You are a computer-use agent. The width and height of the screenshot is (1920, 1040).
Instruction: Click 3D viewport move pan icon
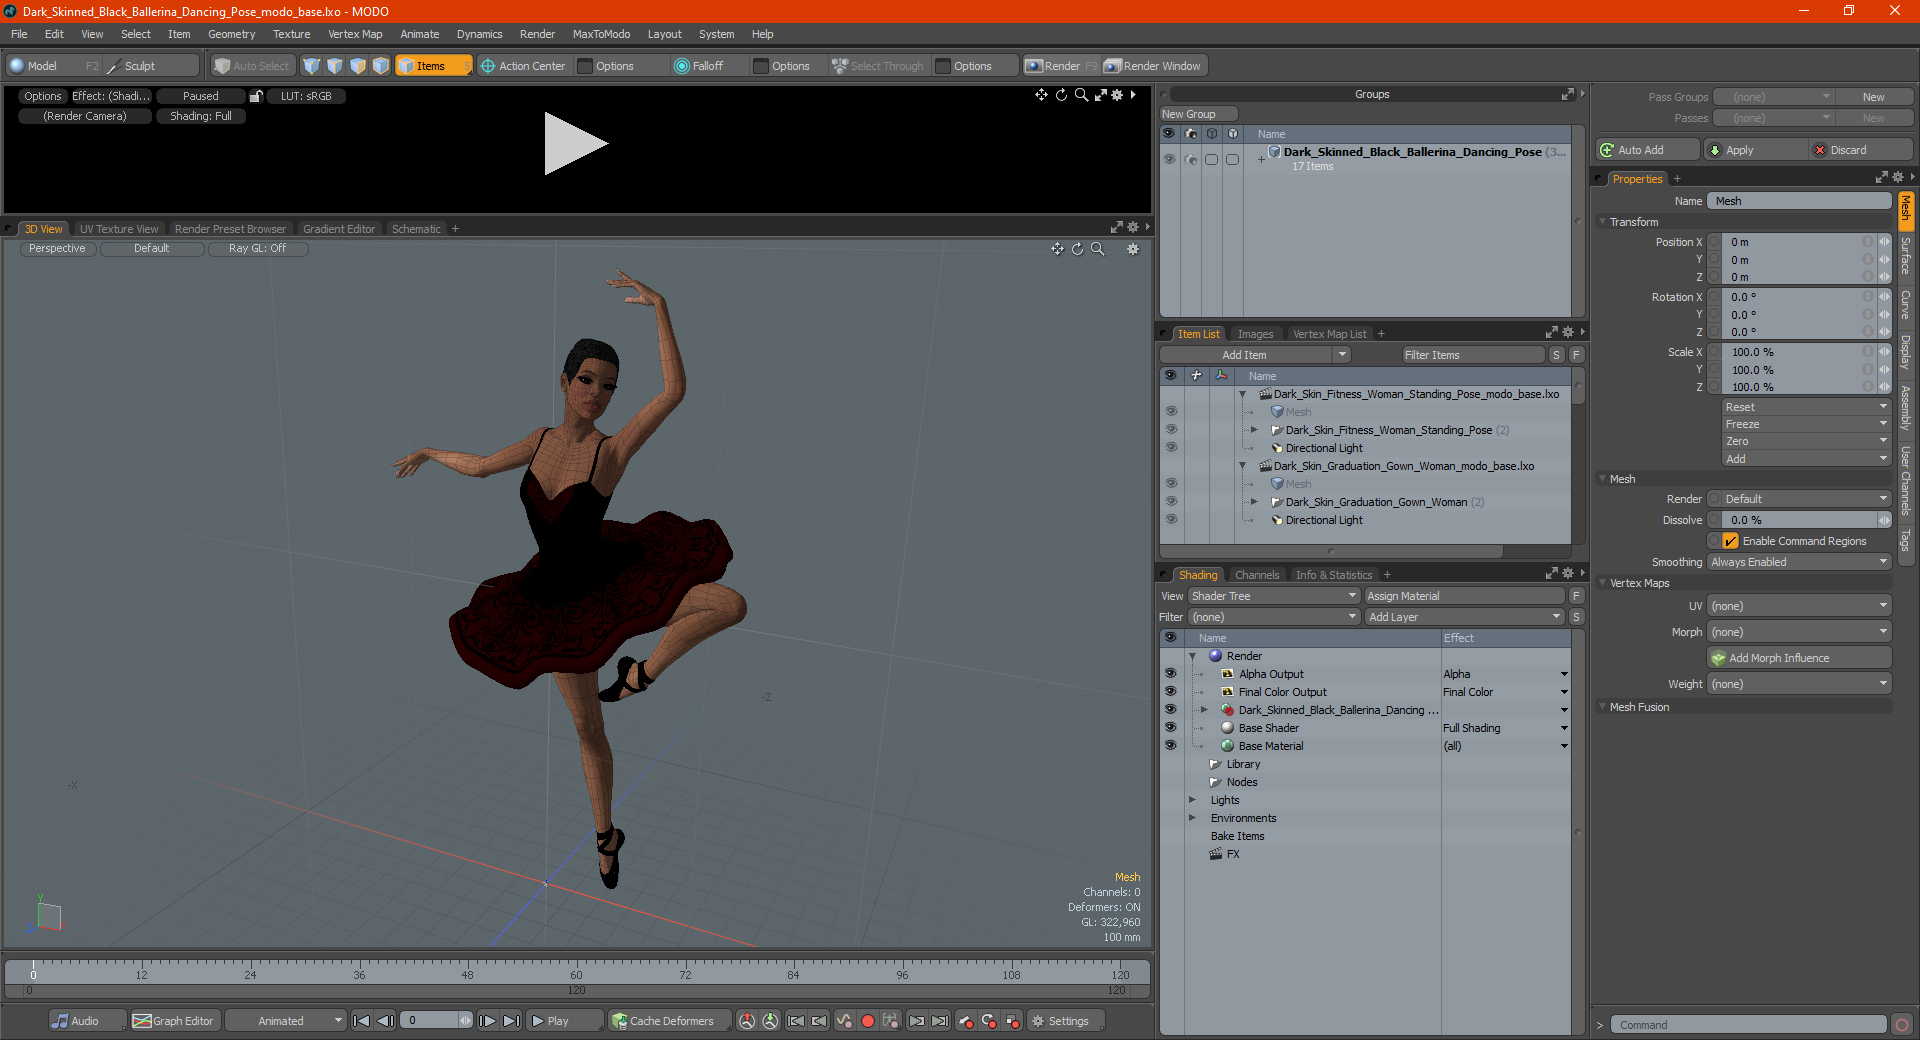pos(1058,249)
